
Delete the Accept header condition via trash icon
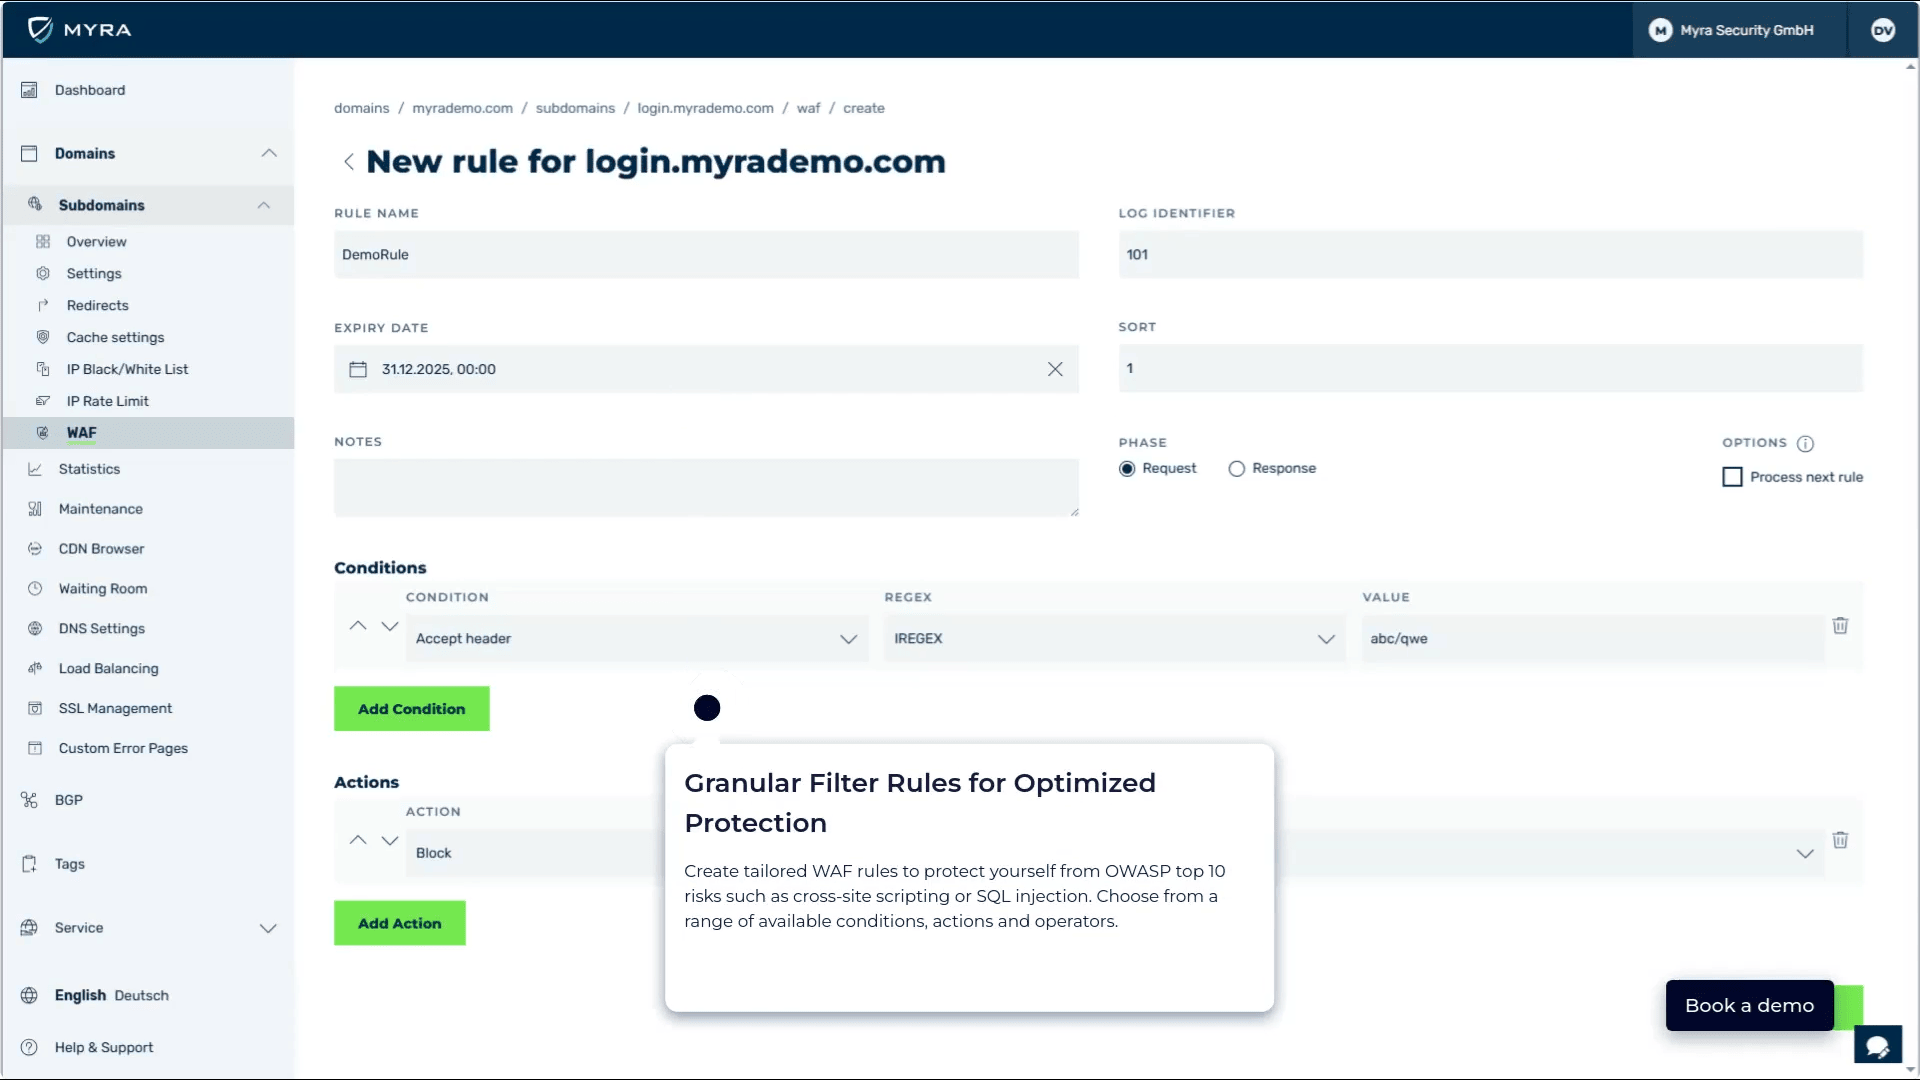(x=1841, y=625)
